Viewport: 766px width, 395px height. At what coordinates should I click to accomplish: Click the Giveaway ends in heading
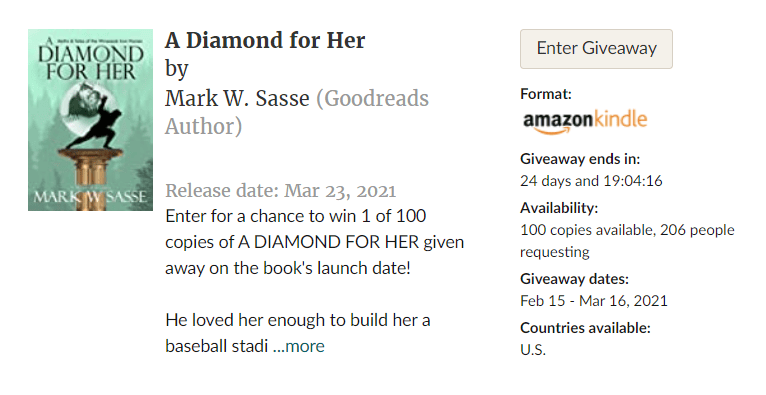click(580, 159)
